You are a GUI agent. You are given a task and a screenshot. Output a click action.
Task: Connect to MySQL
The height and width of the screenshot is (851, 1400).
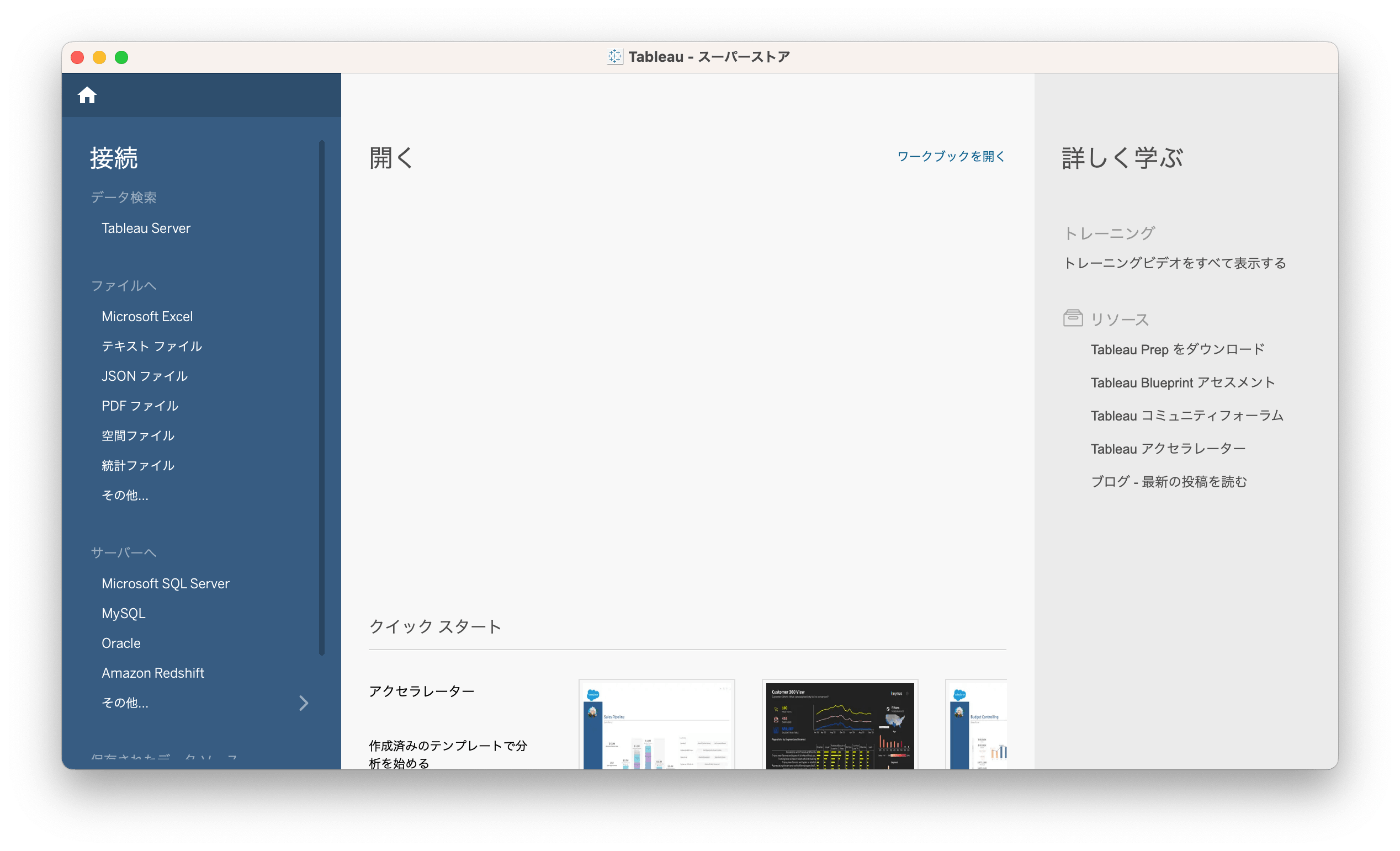click(124, 613)
